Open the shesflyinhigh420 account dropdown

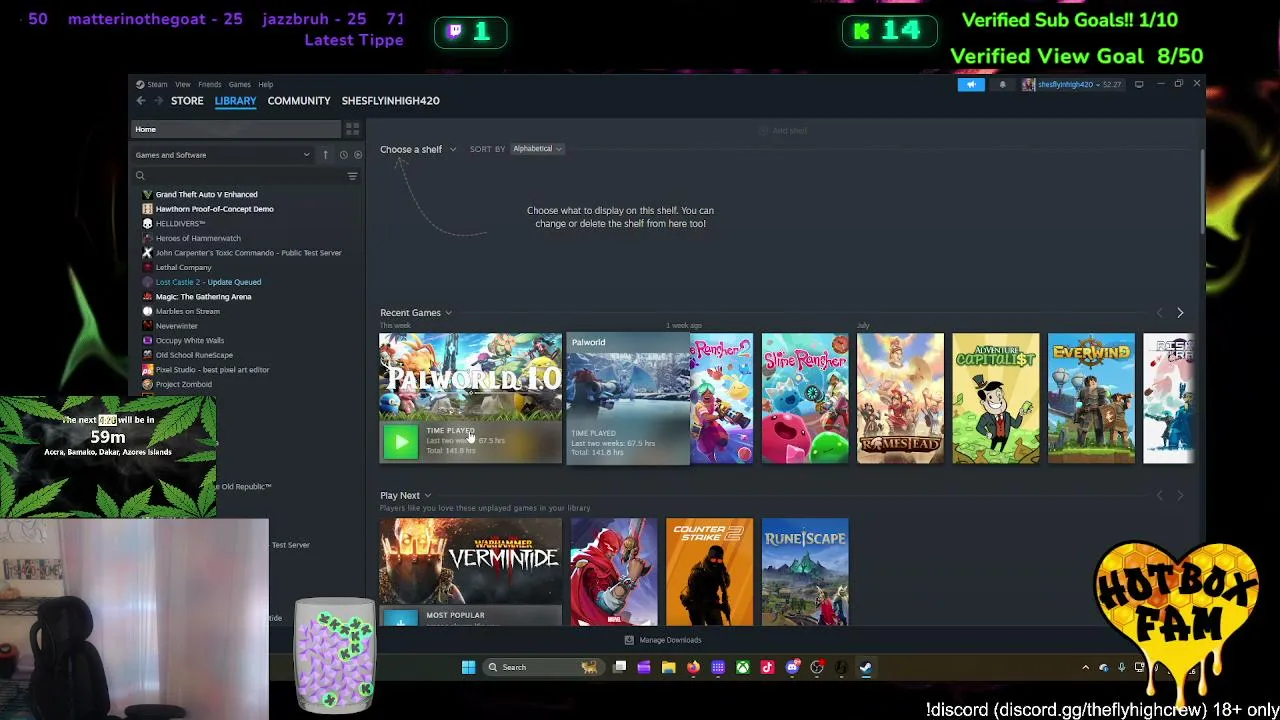click(1071, 85)
